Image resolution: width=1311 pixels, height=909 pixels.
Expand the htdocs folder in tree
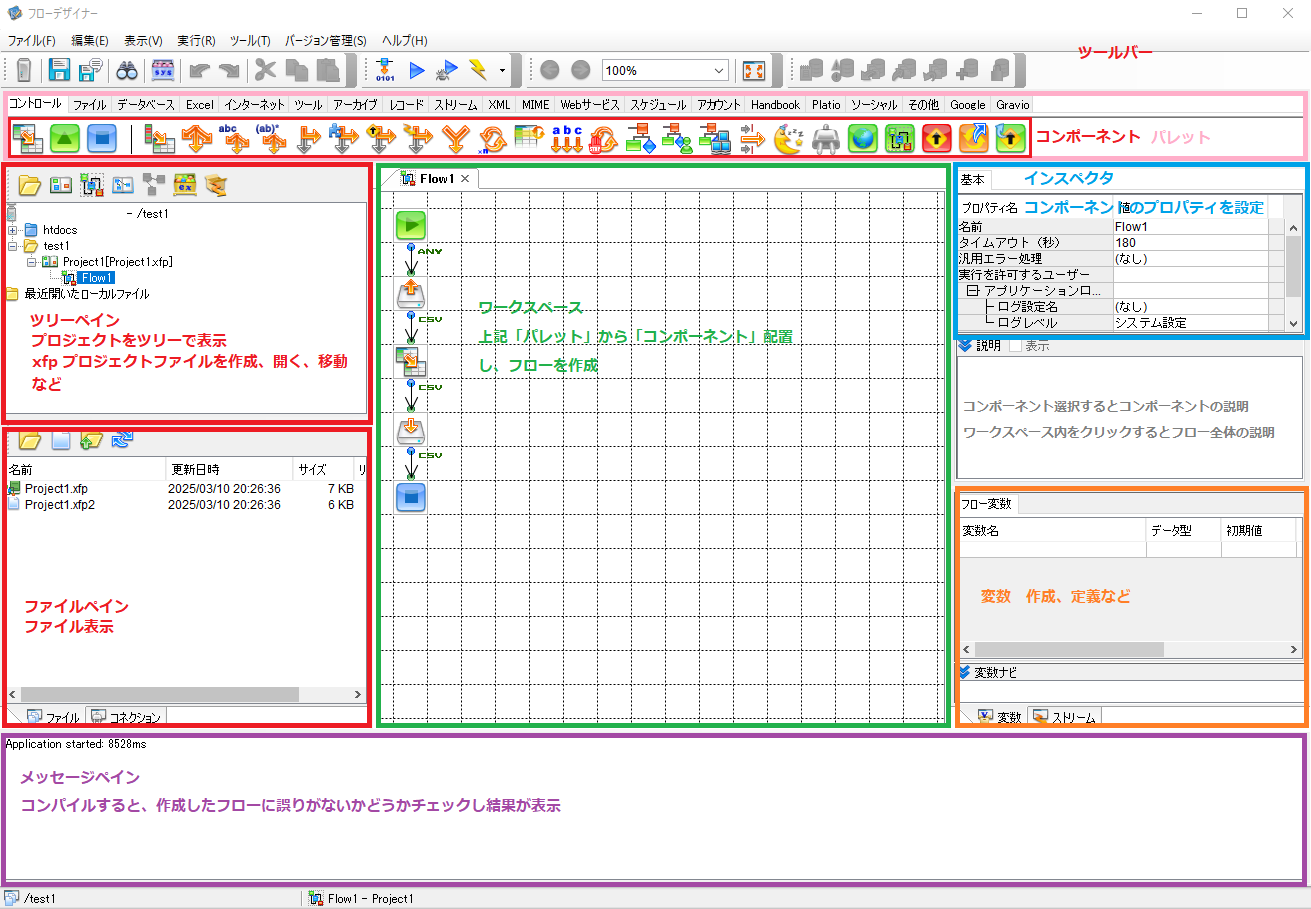(12, 230)
